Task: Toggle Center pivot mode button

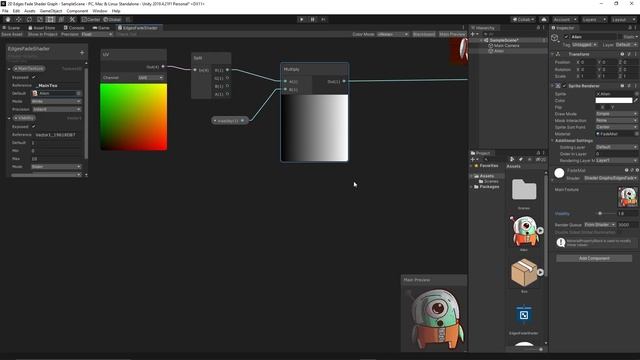Action: (x=91, y=19)
